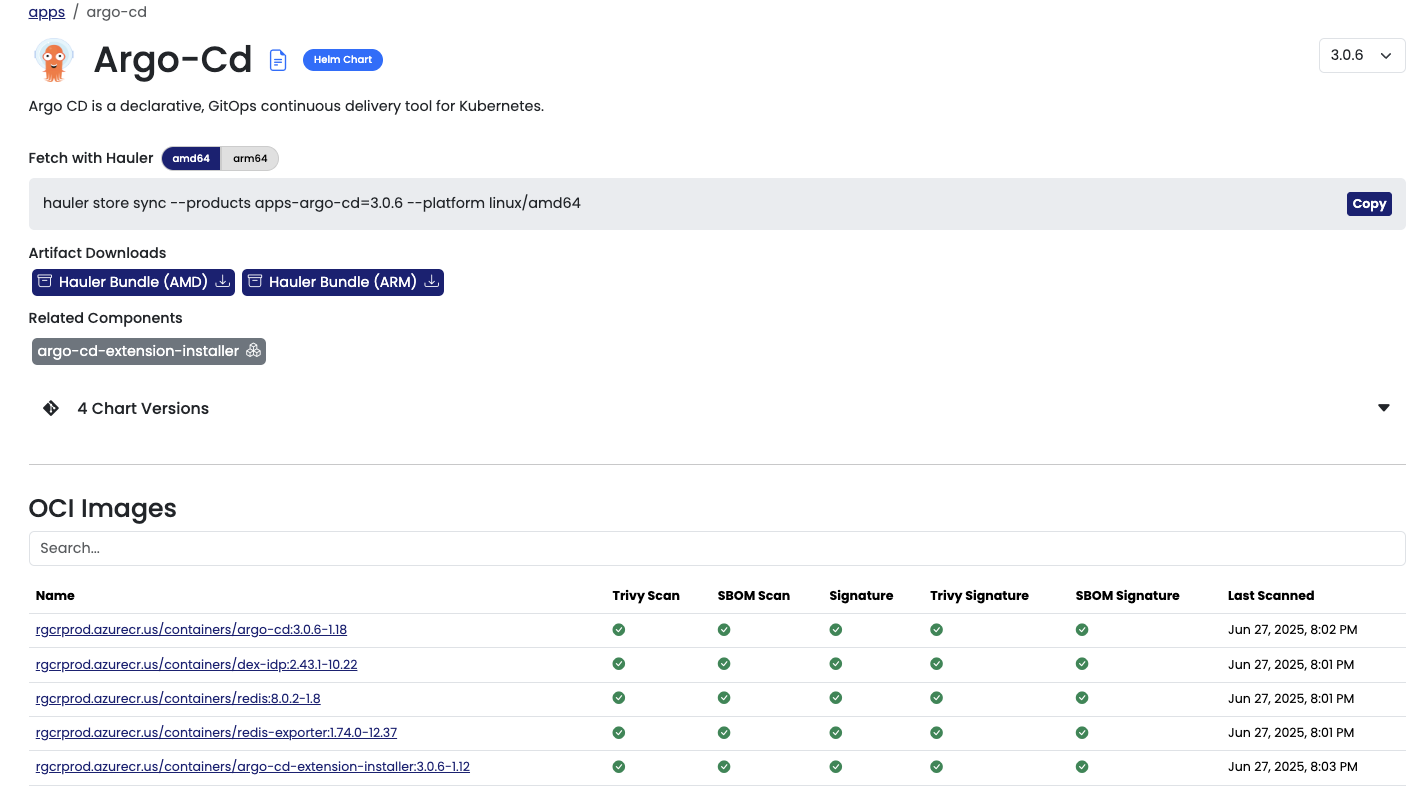Click Trivy Signature checkmark for redis-exporter row

pos(936,733)
